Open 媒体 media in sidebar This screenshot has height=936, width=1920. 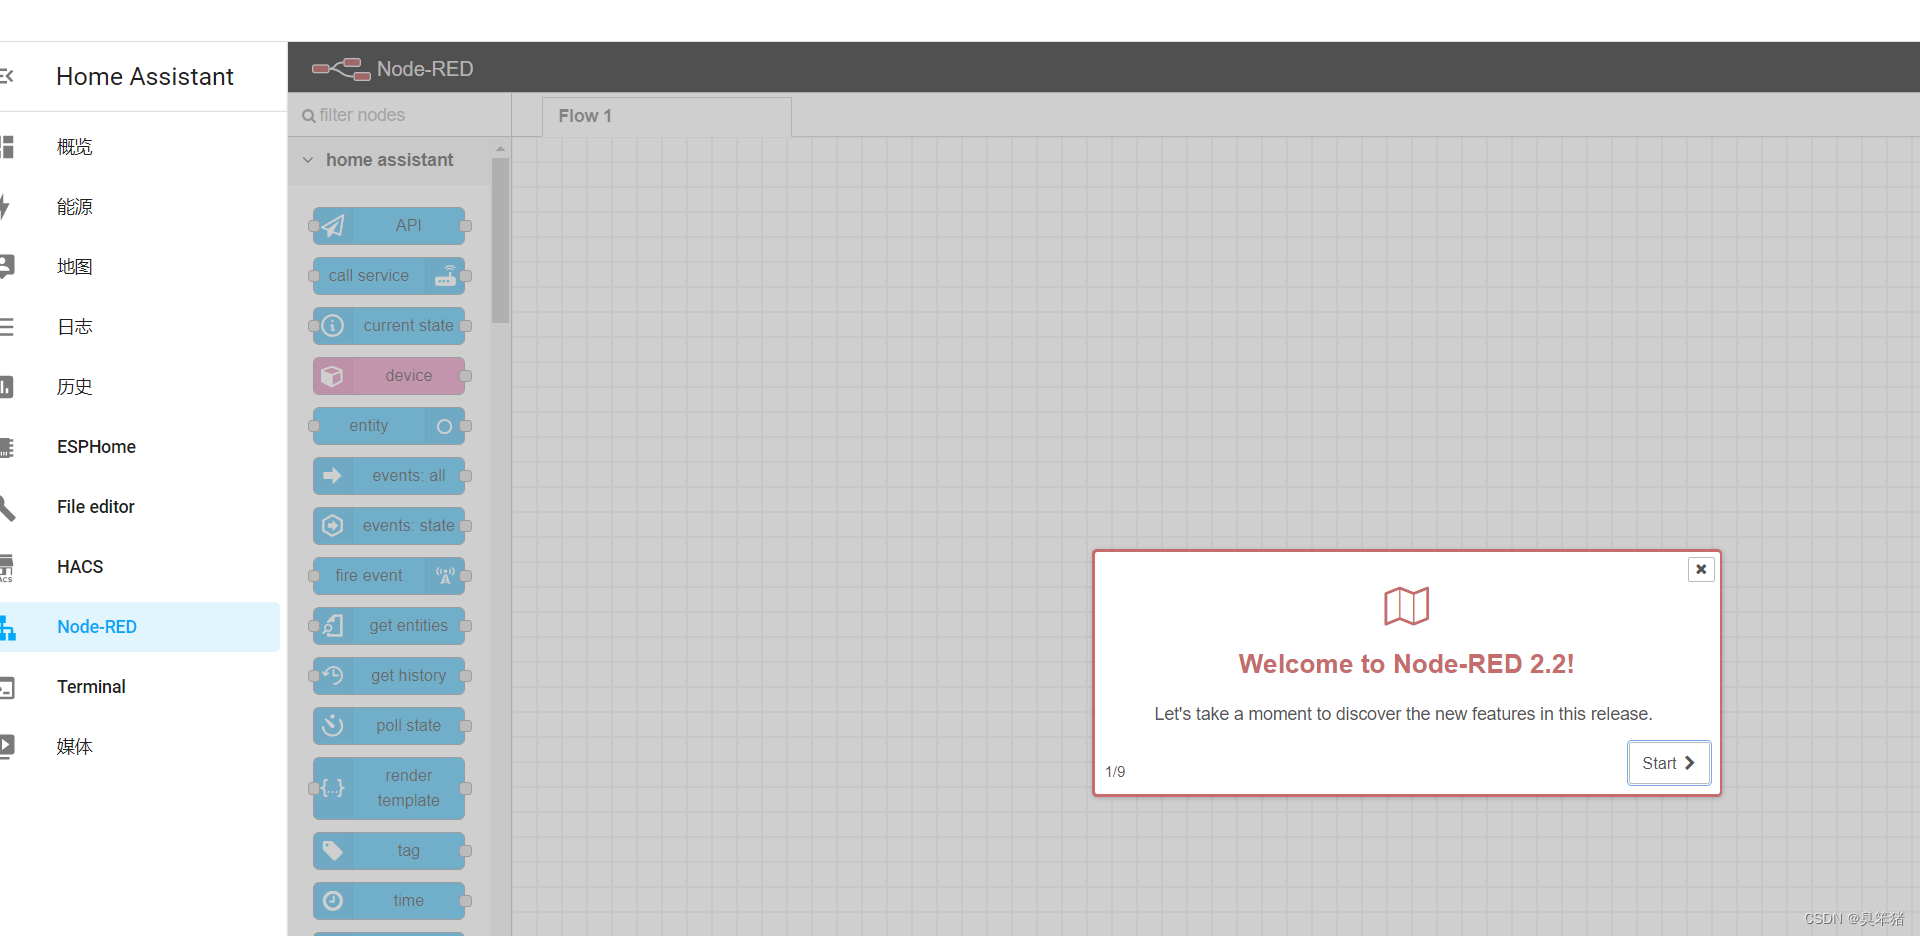coord(140,747)
